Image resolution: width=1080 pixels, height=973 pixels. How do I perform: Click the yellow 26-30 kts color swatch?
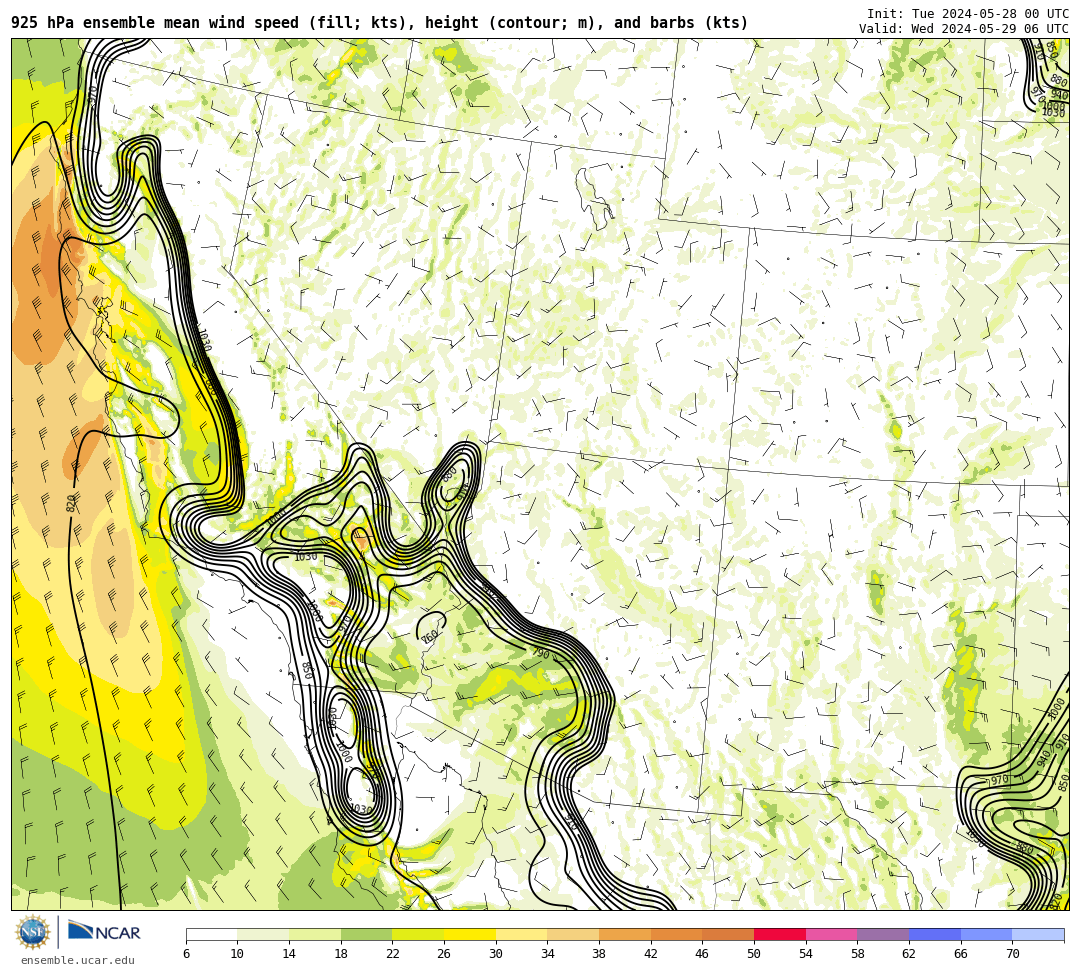[x=470, y=934]
